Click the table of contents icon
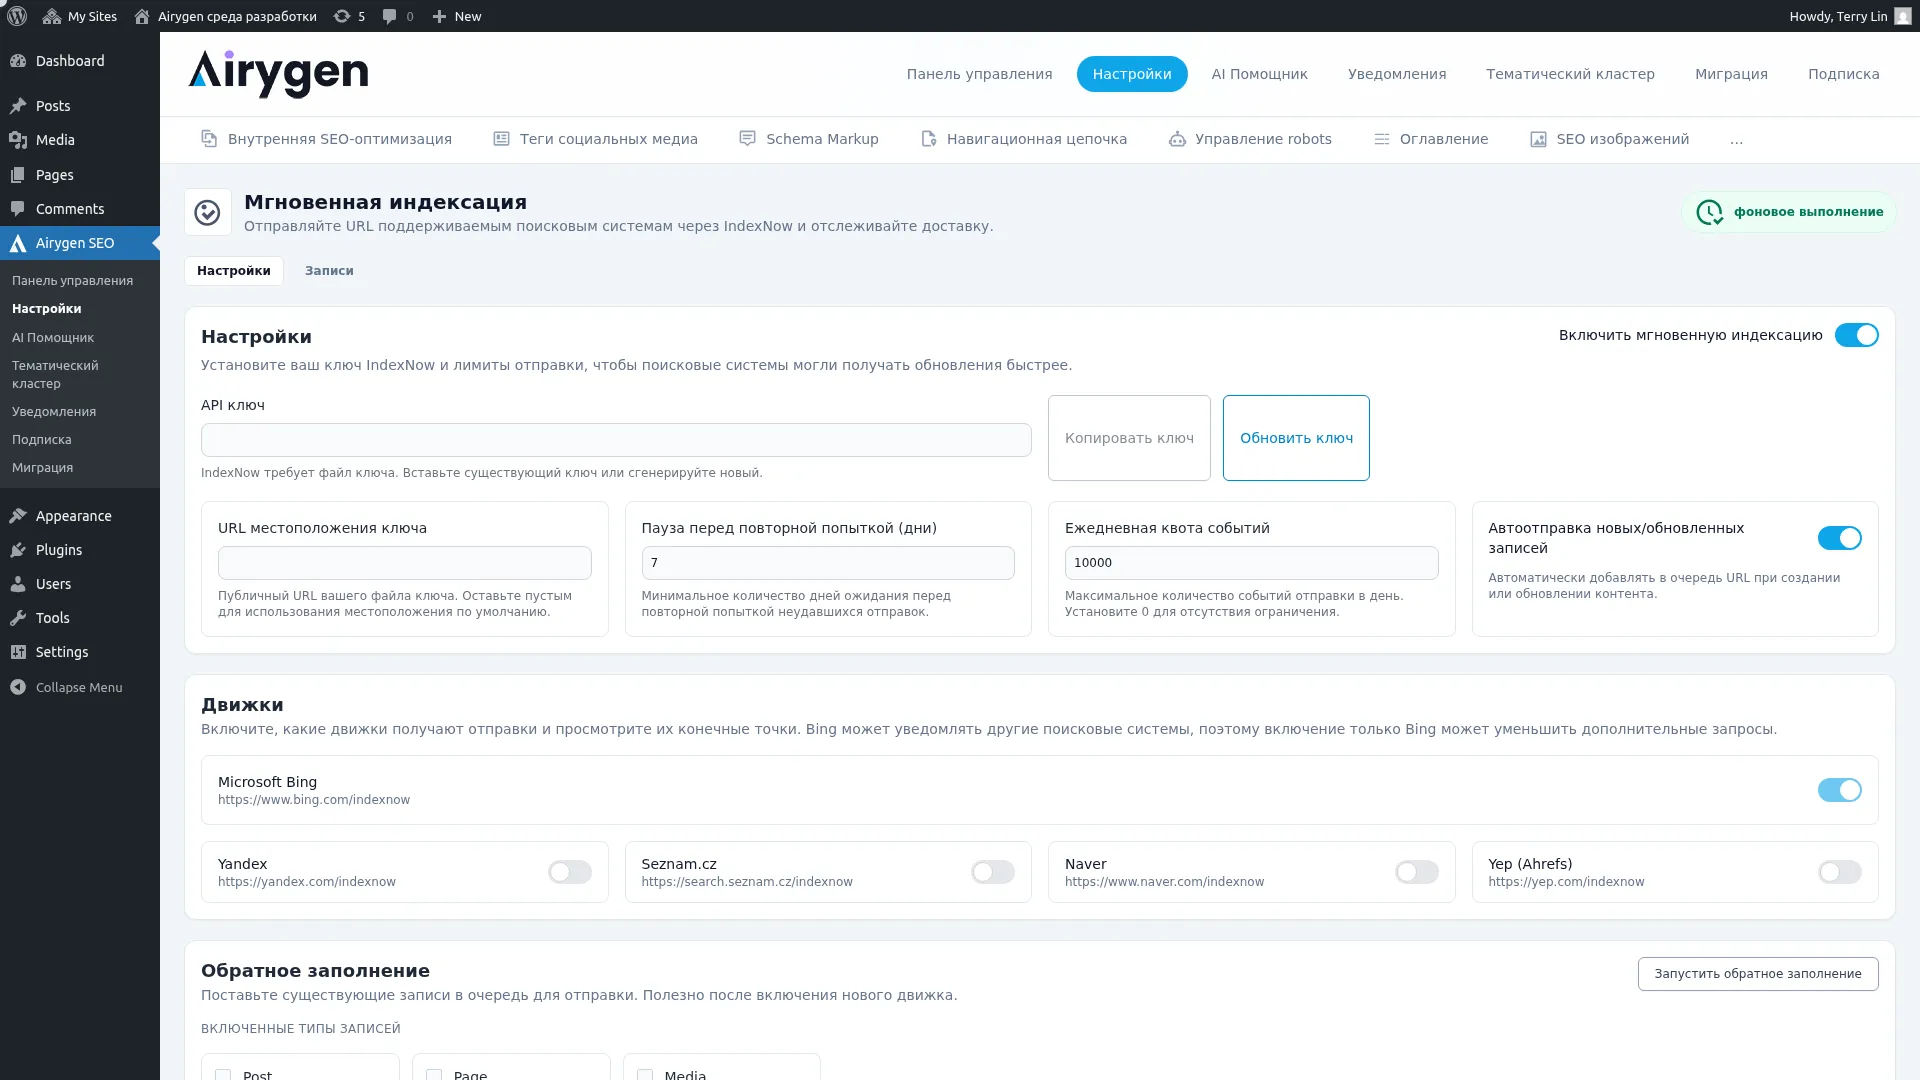This screenshot has height=1080, width=1920. 1381,139
